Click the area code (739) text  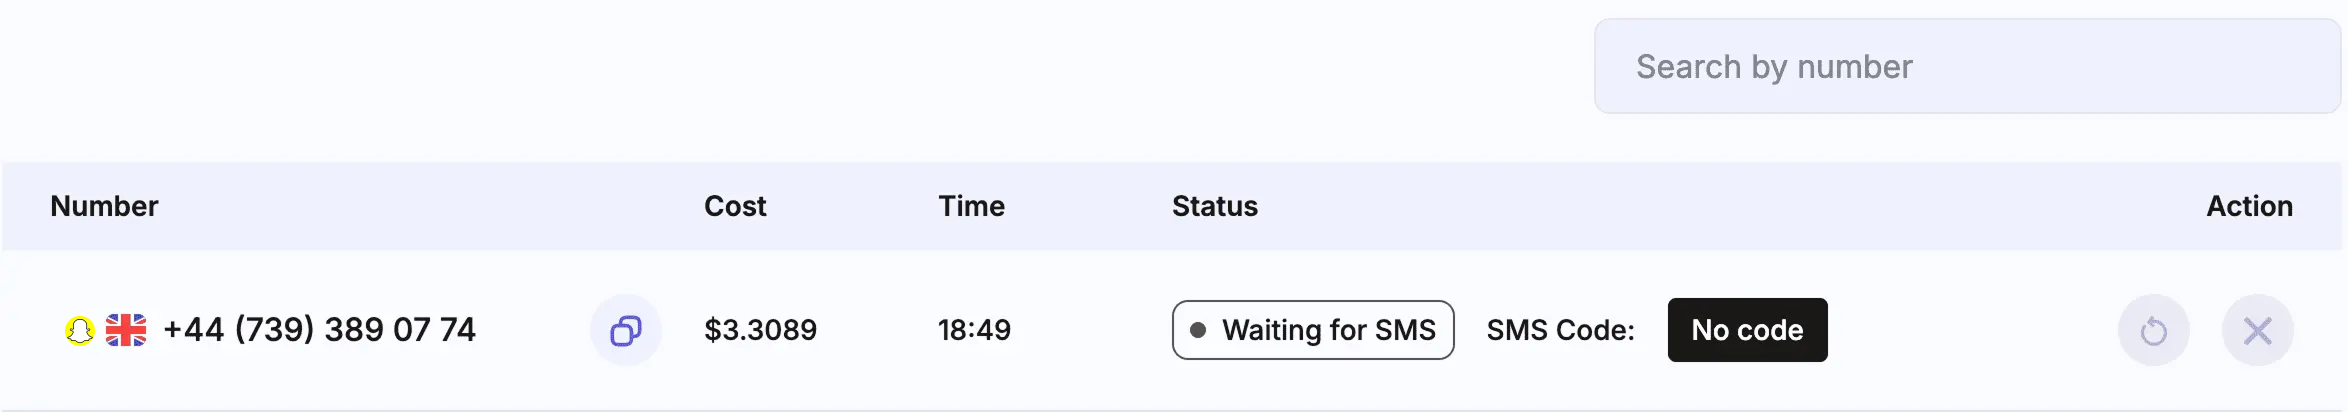pos(275,330)
